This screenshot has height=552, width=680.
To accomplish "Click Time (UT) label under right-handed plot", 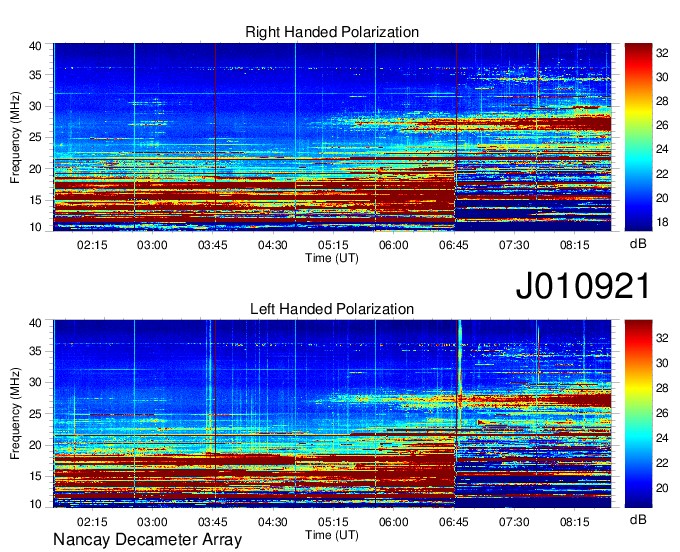I will click(332, 258).
